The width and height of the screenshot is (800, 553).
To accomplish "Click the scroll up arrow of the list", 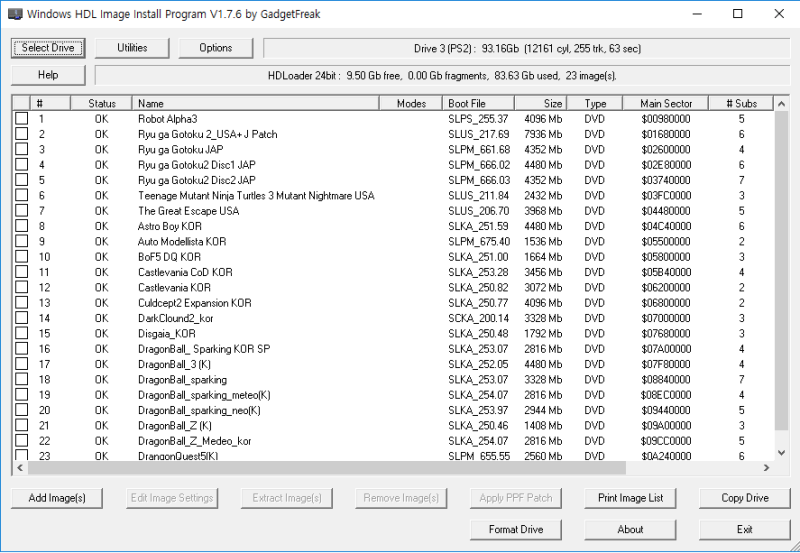I will click(781, 104).
